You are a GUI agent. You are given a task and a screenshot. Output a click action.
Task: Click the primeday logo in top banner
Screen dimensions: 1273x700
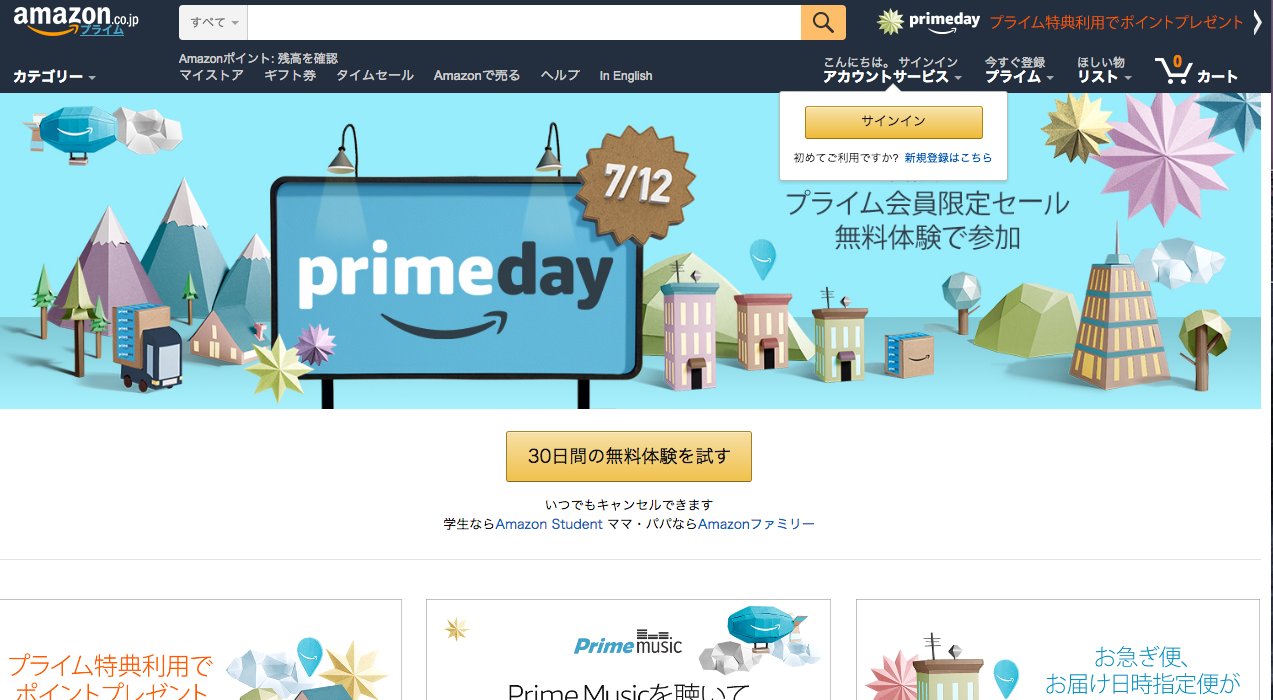(928, 22)
